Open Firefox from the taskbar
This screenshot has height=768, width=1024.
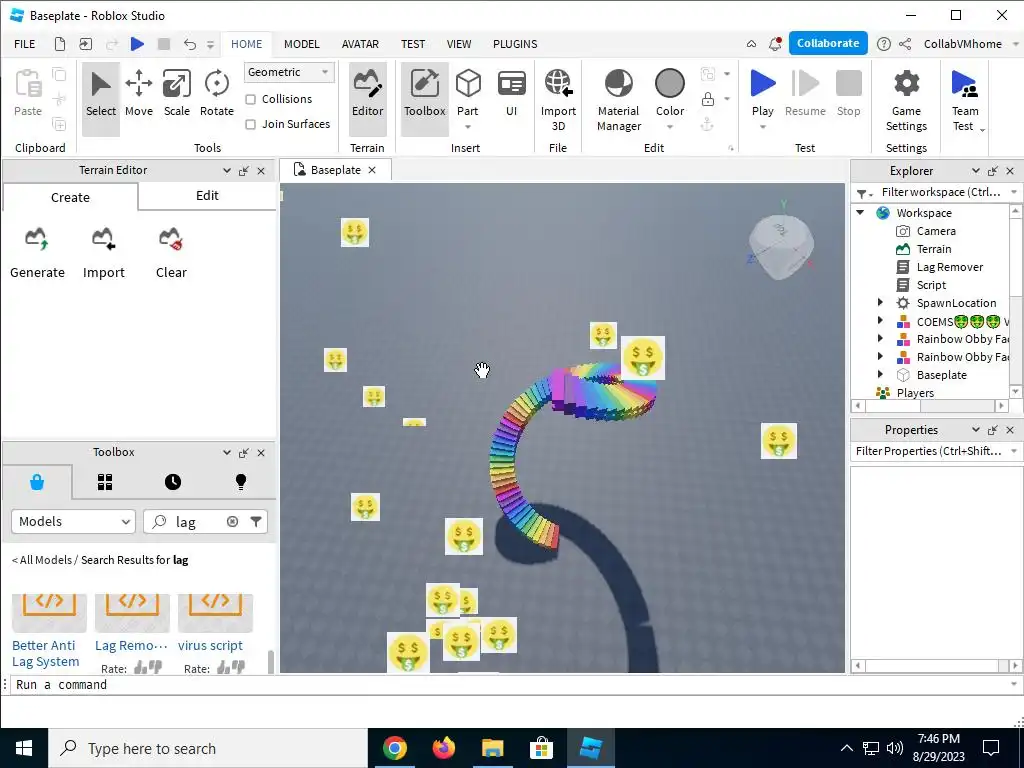pos(443,748)
